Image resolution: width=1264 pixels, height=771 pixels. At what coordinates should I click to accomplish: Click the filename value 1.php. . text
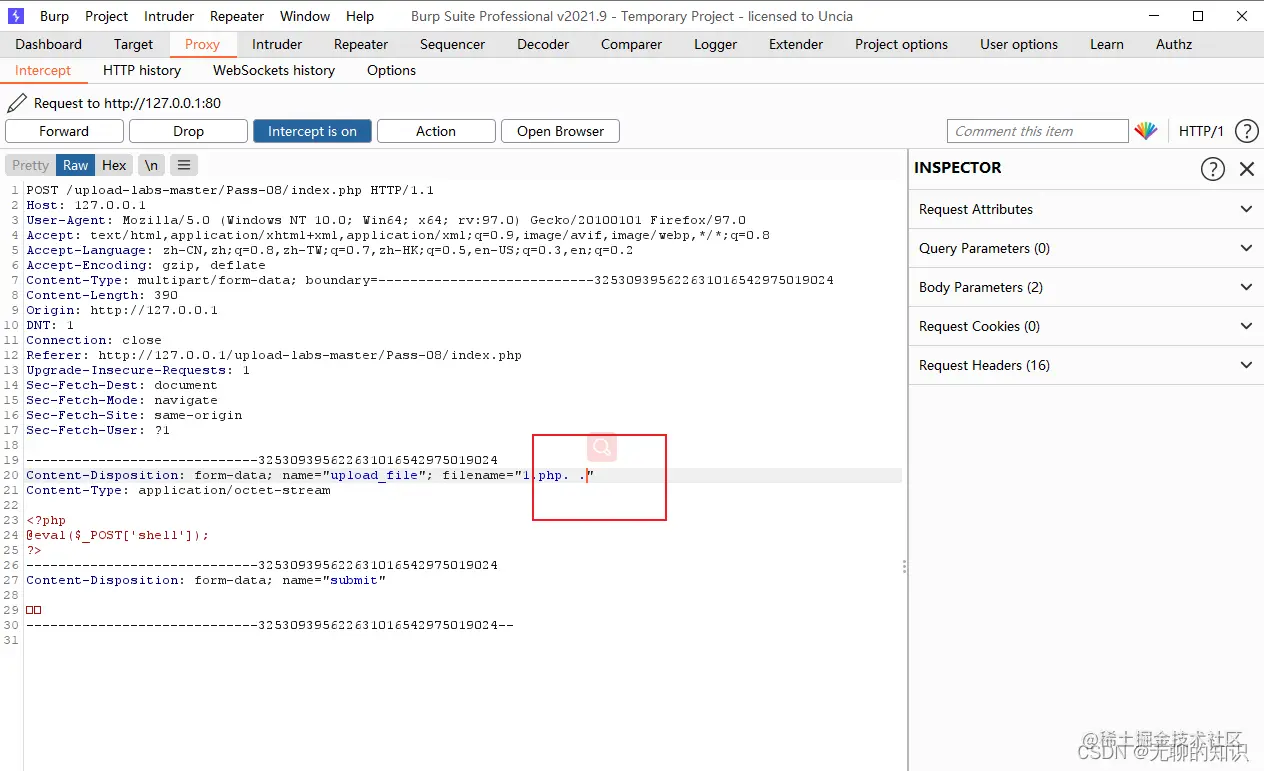[x=554, y=475]
